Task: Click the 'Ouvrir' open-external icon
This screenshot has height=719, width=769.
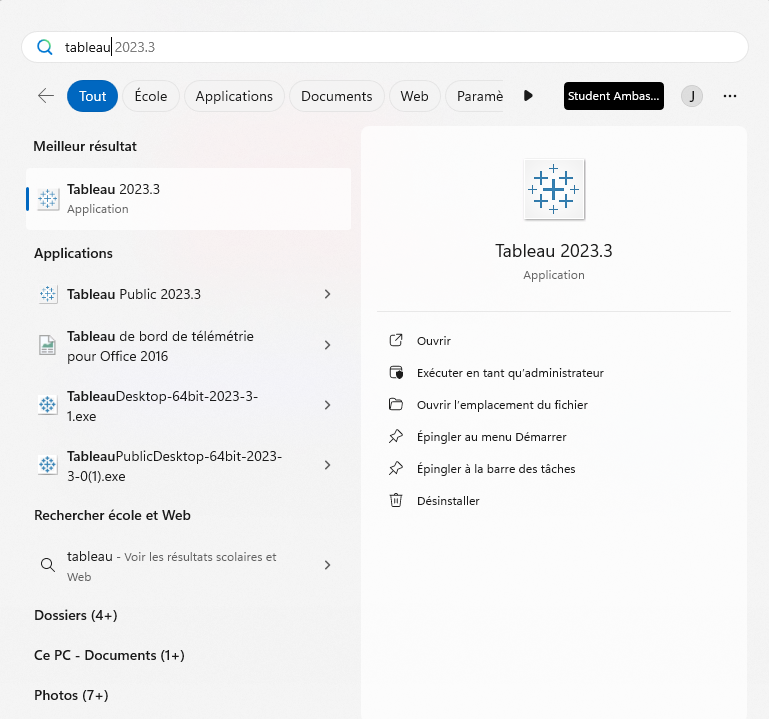Action: coord(396,340)
